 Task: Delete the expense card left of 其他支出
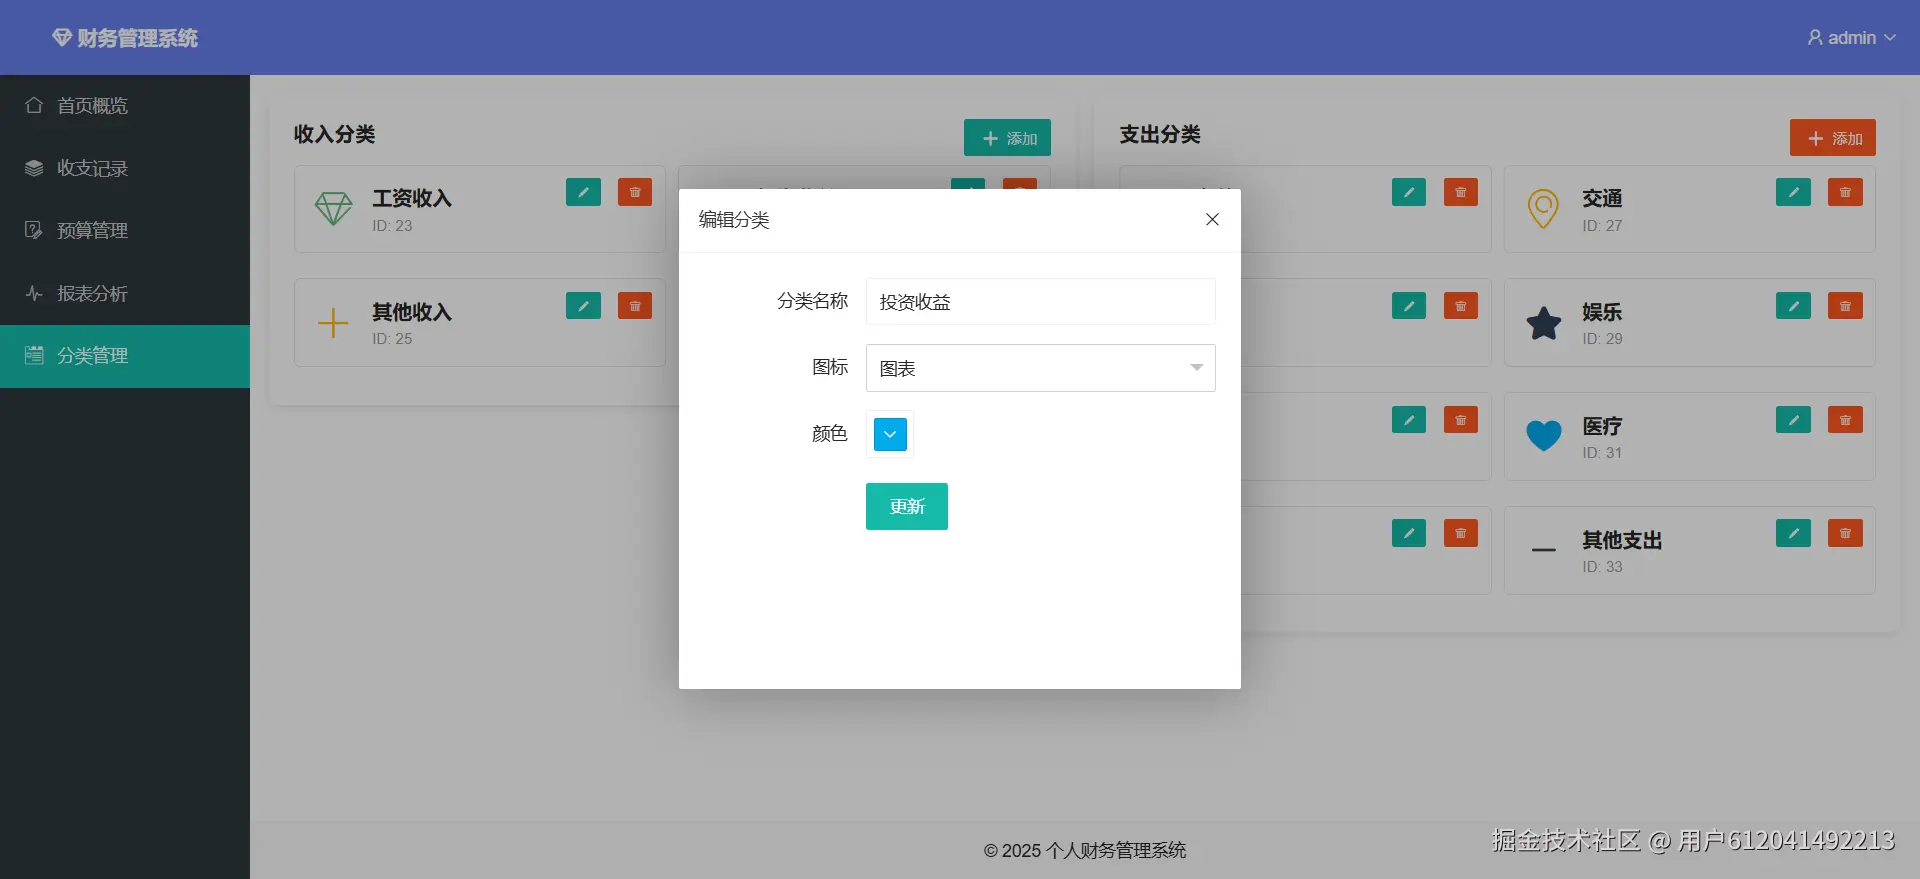pyautogui.click(x=1461, y=533)
